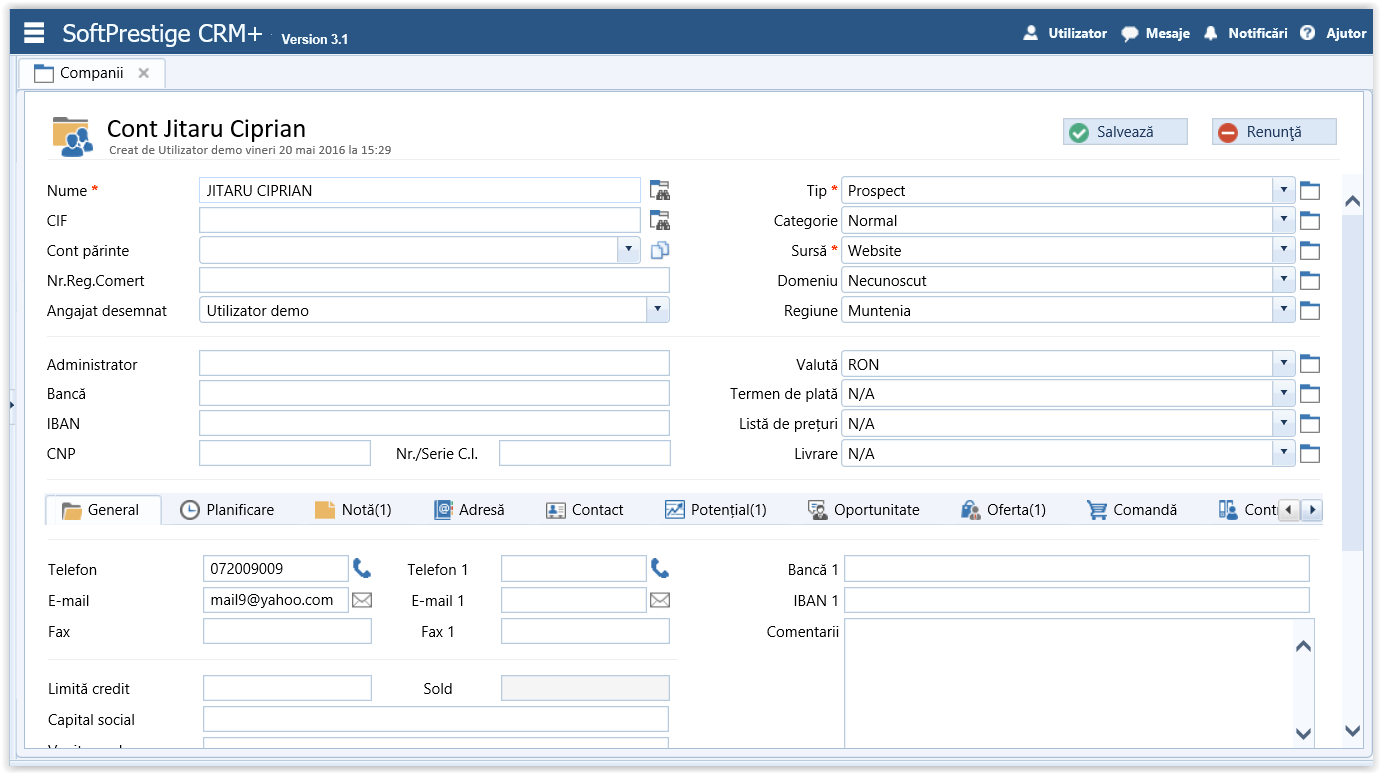Focus the Nr.Reg.Comert field
Screen dimensions: 1381x774
point(434,280)
